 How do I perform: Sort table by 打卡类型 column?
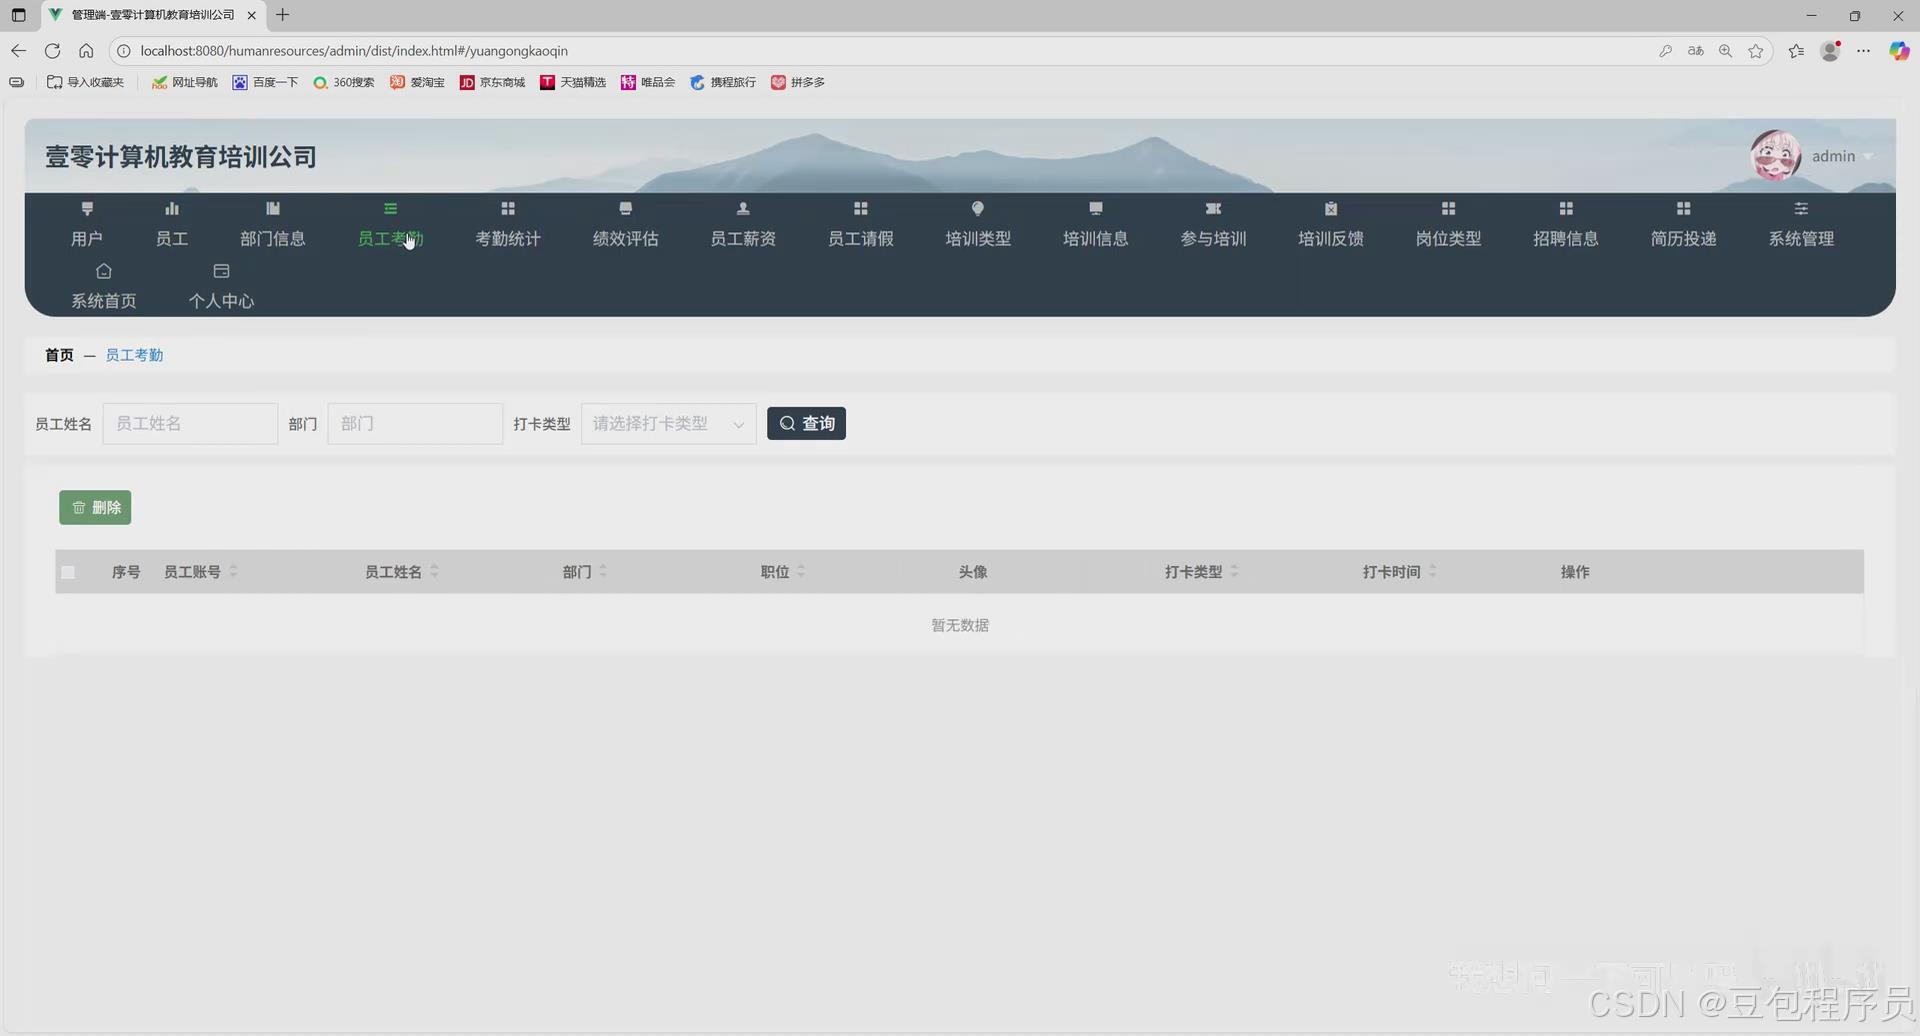(1235, 572)
